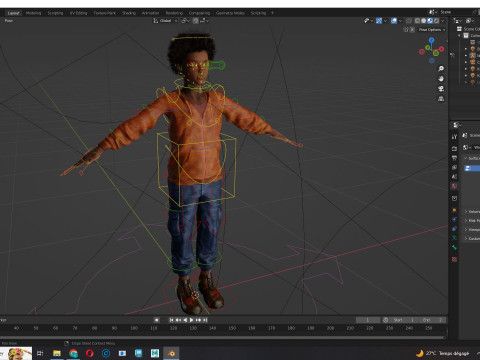
Task: Open the properties editor type selector
Action: click(x=457, y=125)
